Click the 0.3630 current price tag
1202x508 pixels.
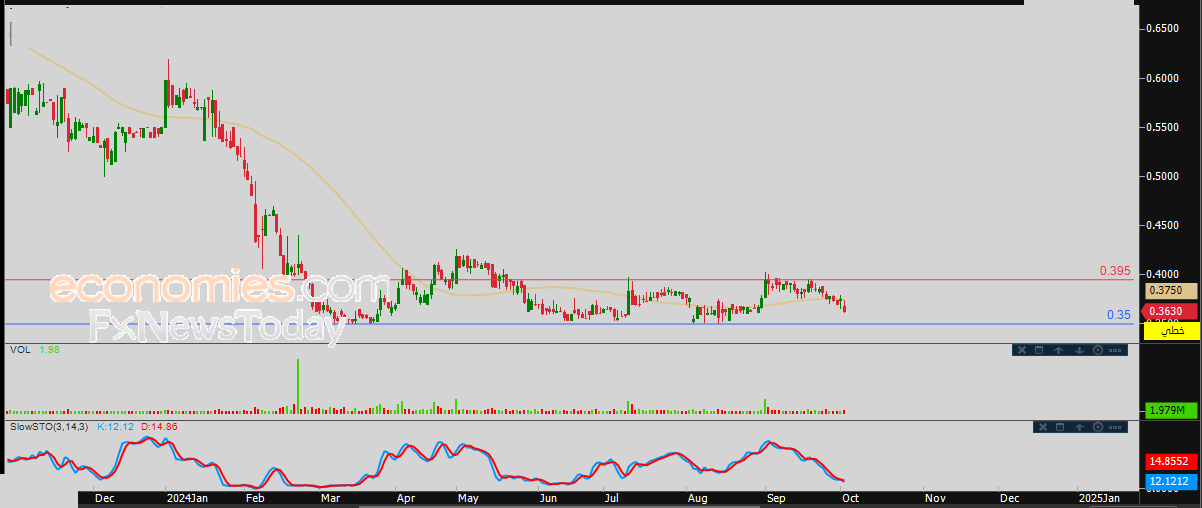(x=1171, y=311)
